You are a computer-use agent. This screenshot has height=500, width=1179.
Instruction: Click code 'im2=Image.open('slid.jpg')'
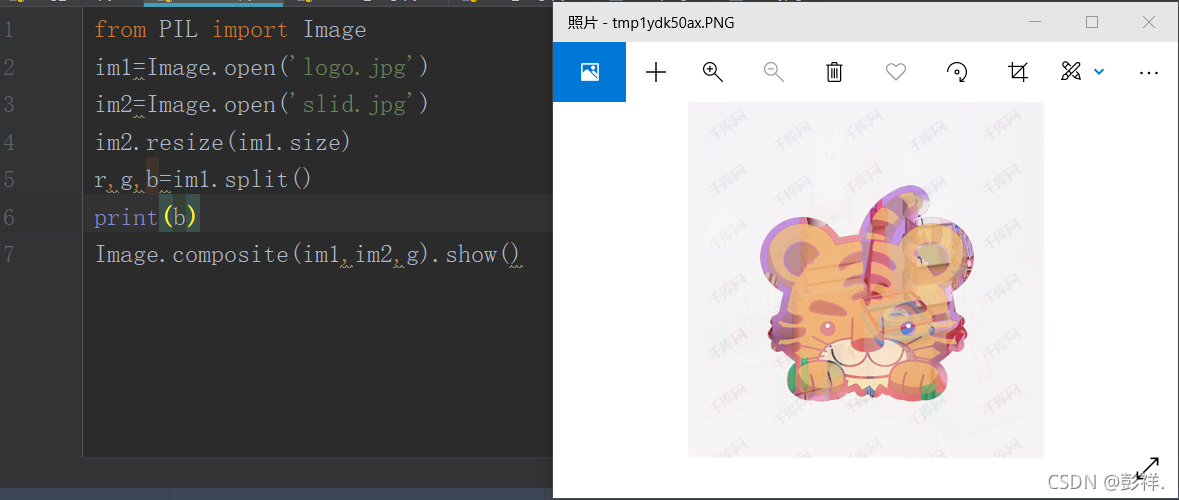click(x=262, y=105)
